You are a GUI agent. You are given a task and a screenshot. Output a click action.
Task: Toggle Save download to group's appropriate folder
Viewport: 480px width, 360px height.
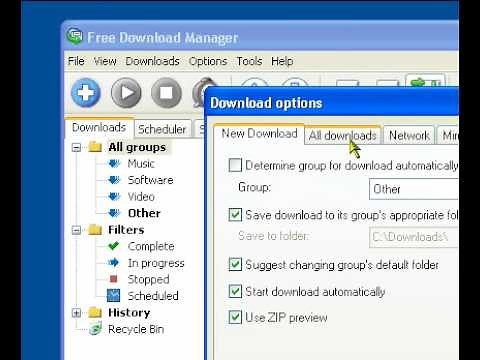point(235,215)
